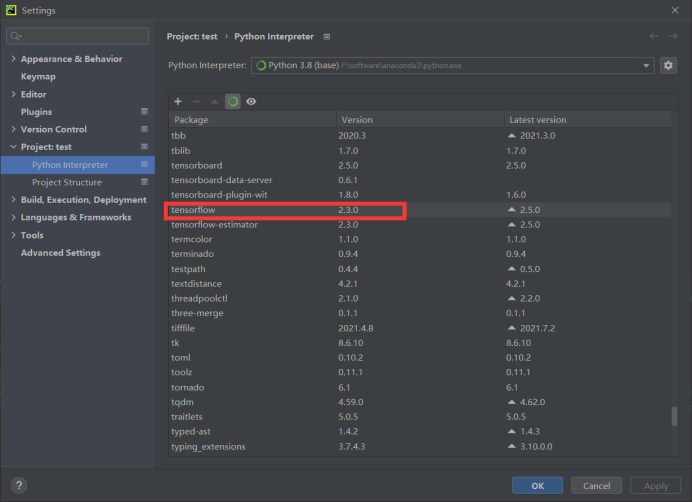The image size is (692, 502).
Task: Sort by Version column header
Action: coord(420,120)
